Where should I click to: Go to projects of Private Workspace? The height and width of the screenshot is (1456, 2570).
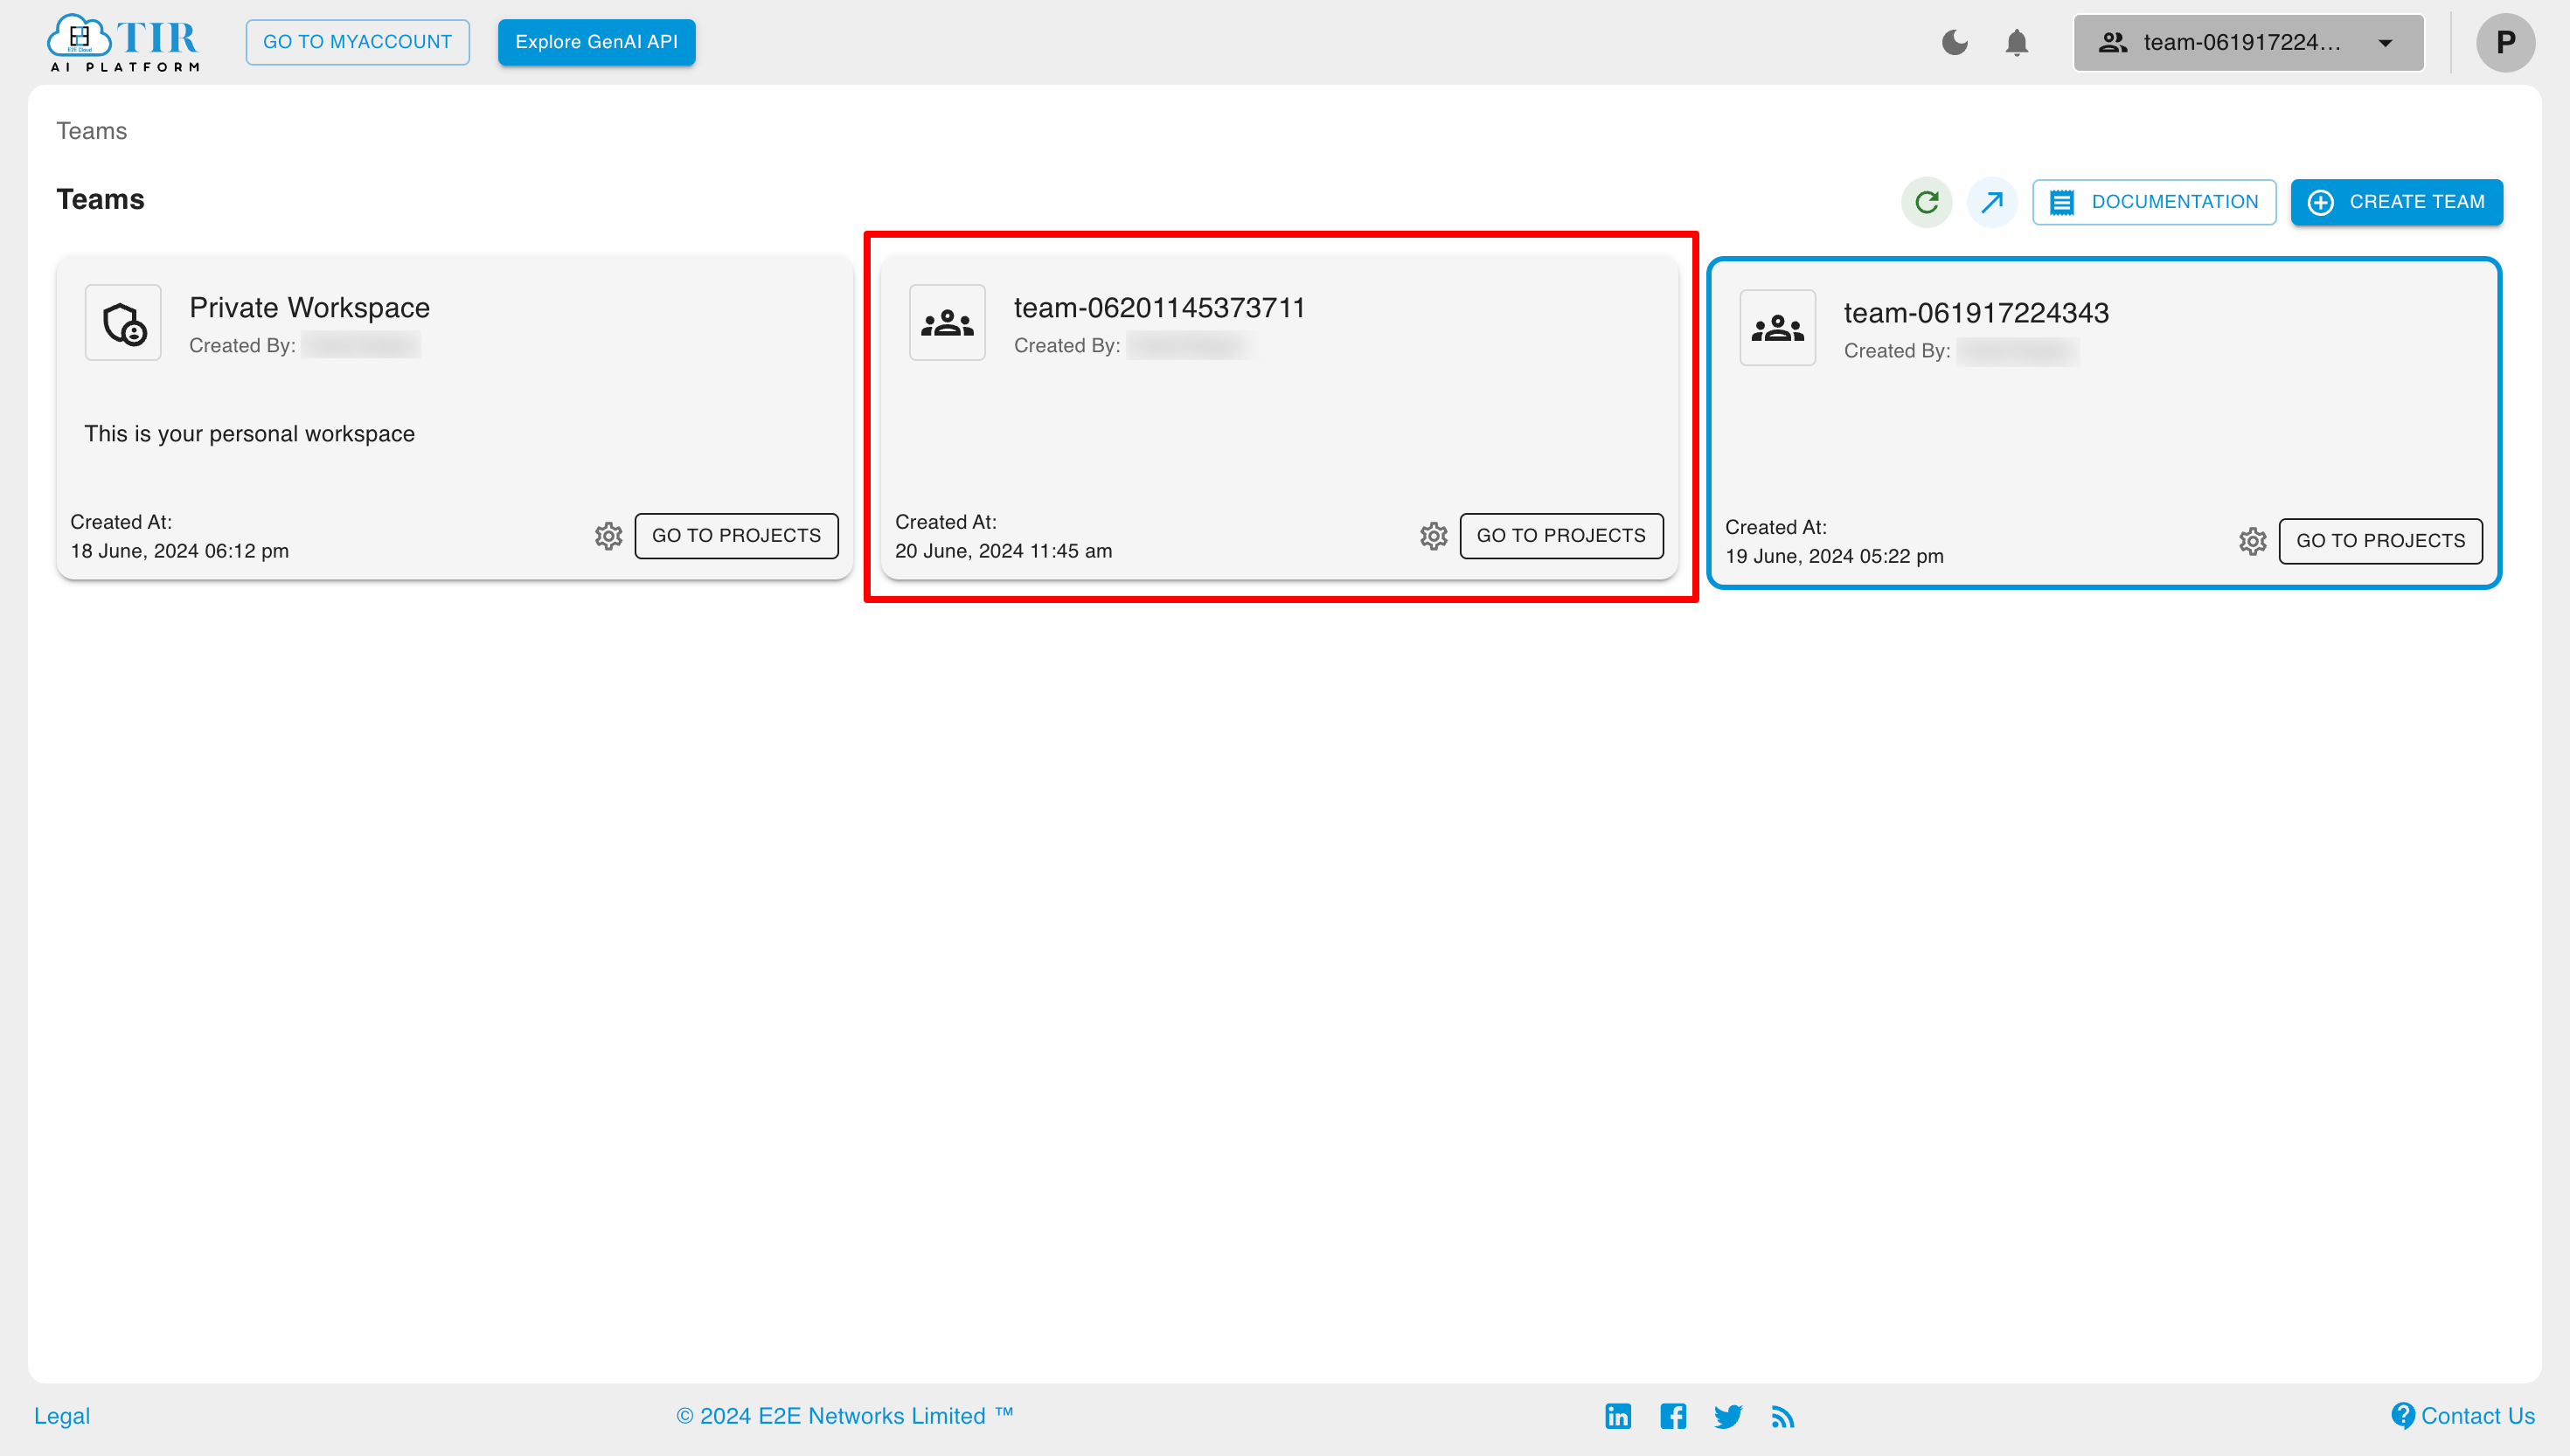pyautogui.click(x=736, y=536)
